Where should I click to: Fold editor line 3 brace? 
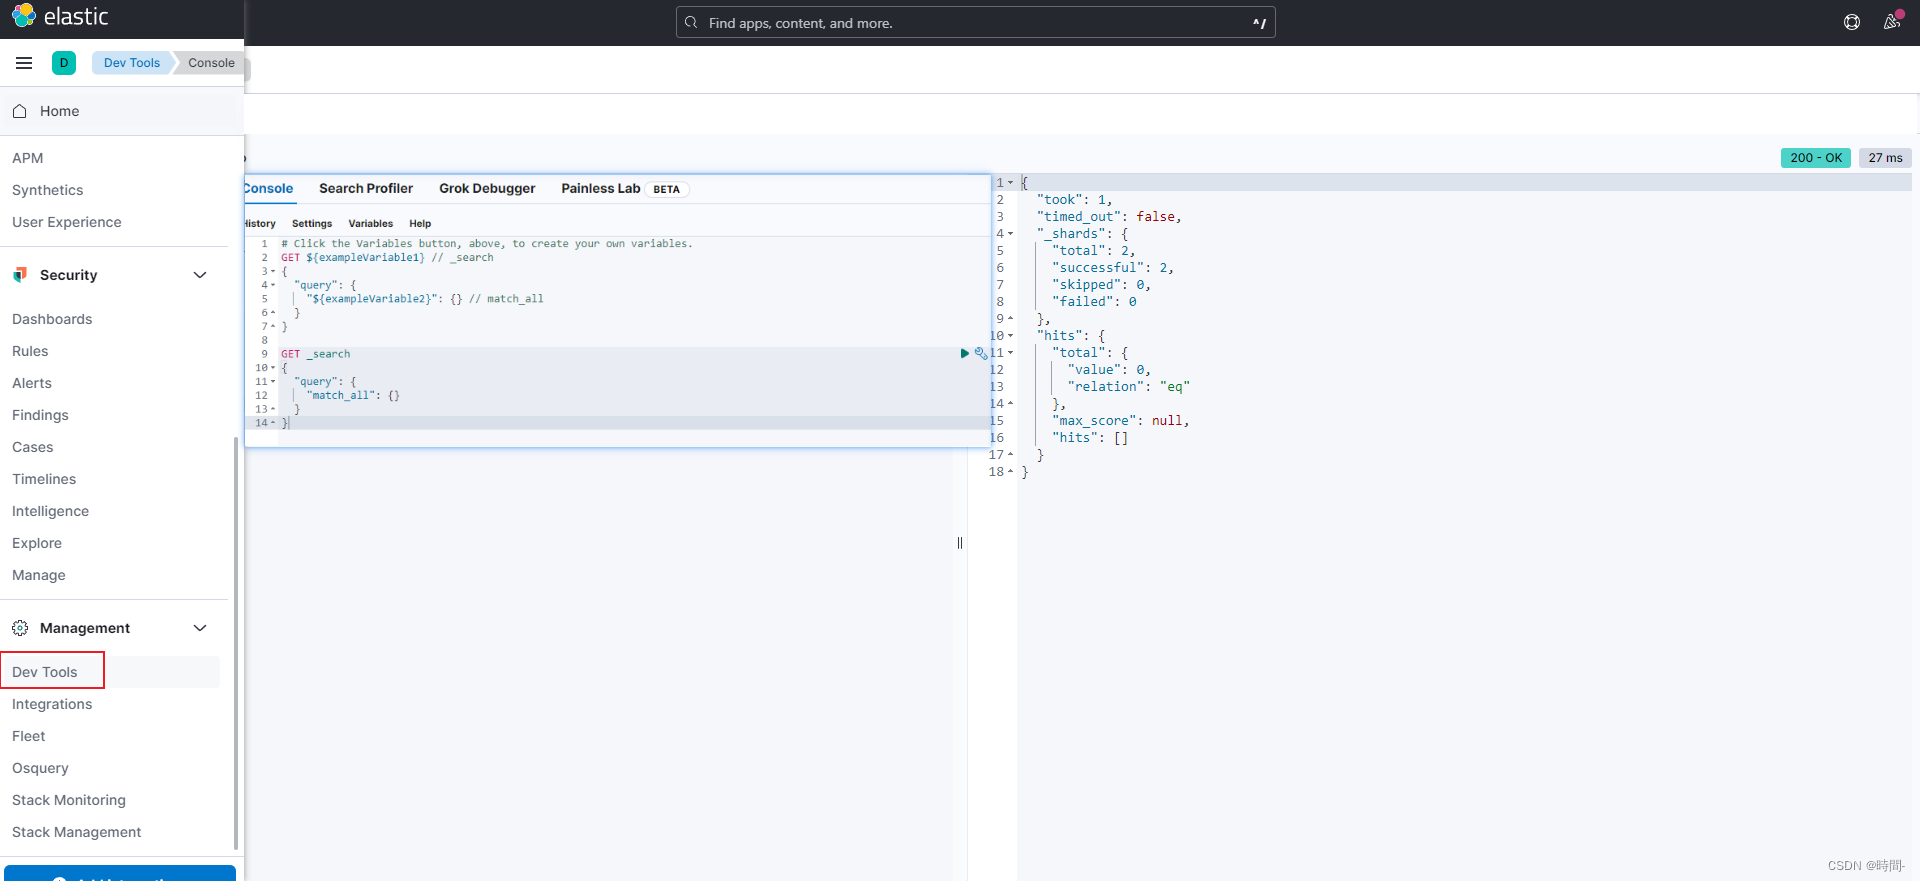pyautogui.click(x=273, y=271)
